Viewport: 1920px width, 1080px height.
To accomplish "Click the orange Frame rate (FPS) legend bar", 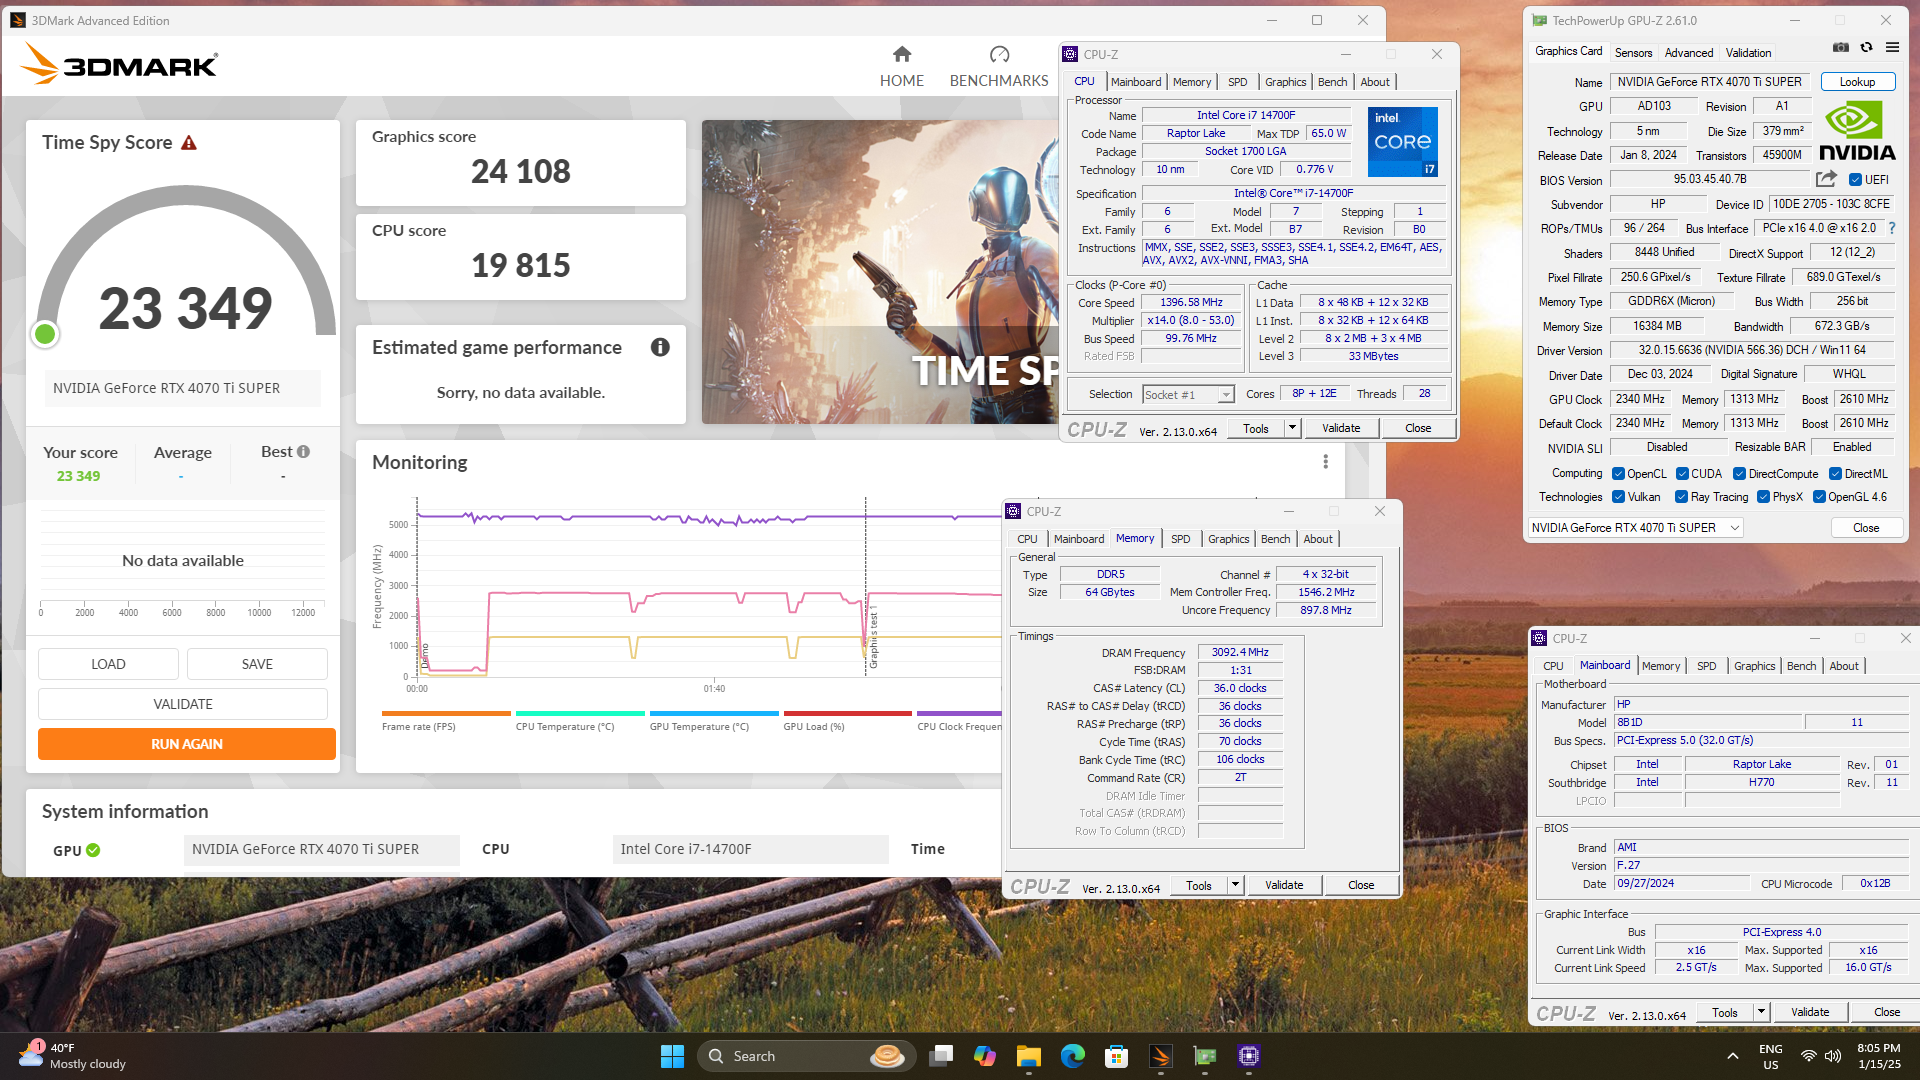I will 446,713.
